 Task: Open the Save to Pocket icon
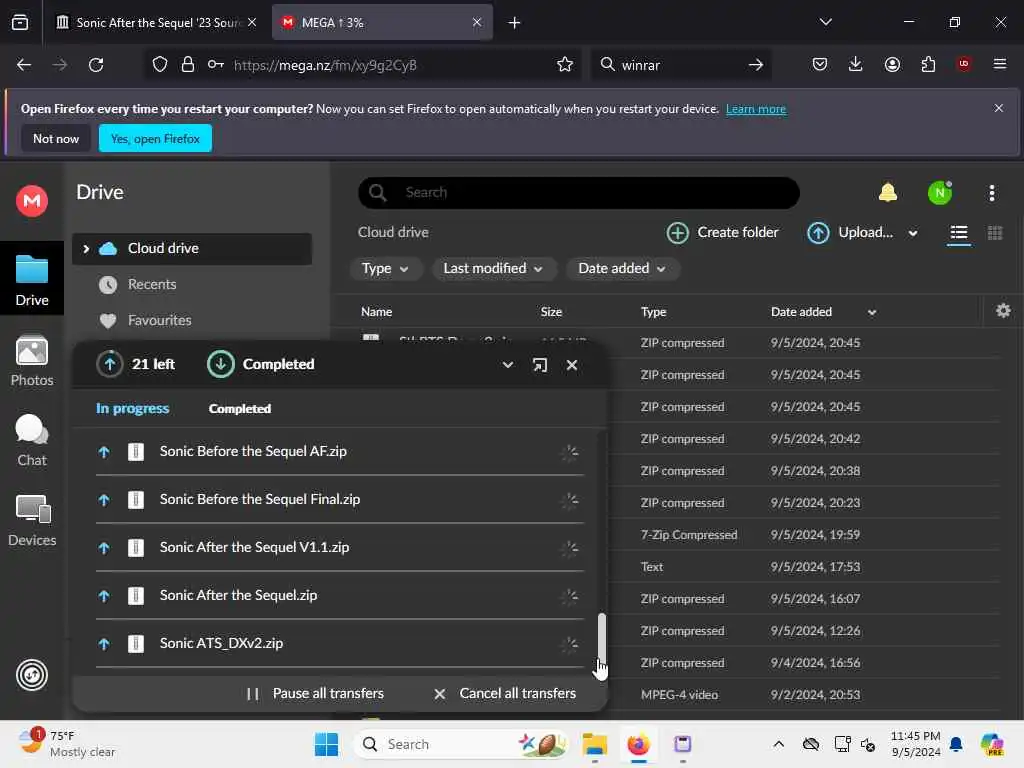tap(820, 65)
